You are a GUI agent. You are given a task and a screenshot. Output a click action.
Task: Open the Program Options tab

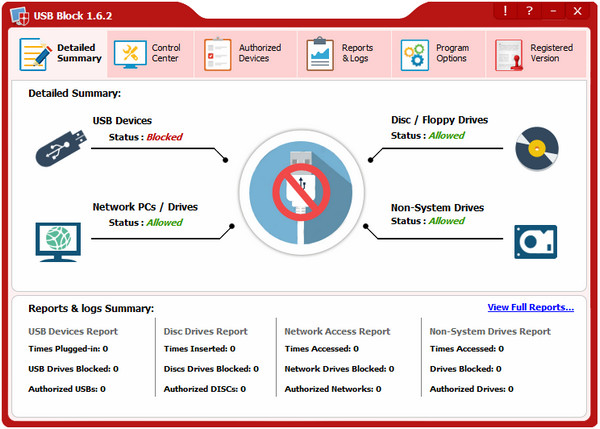(x=438, y=53)
